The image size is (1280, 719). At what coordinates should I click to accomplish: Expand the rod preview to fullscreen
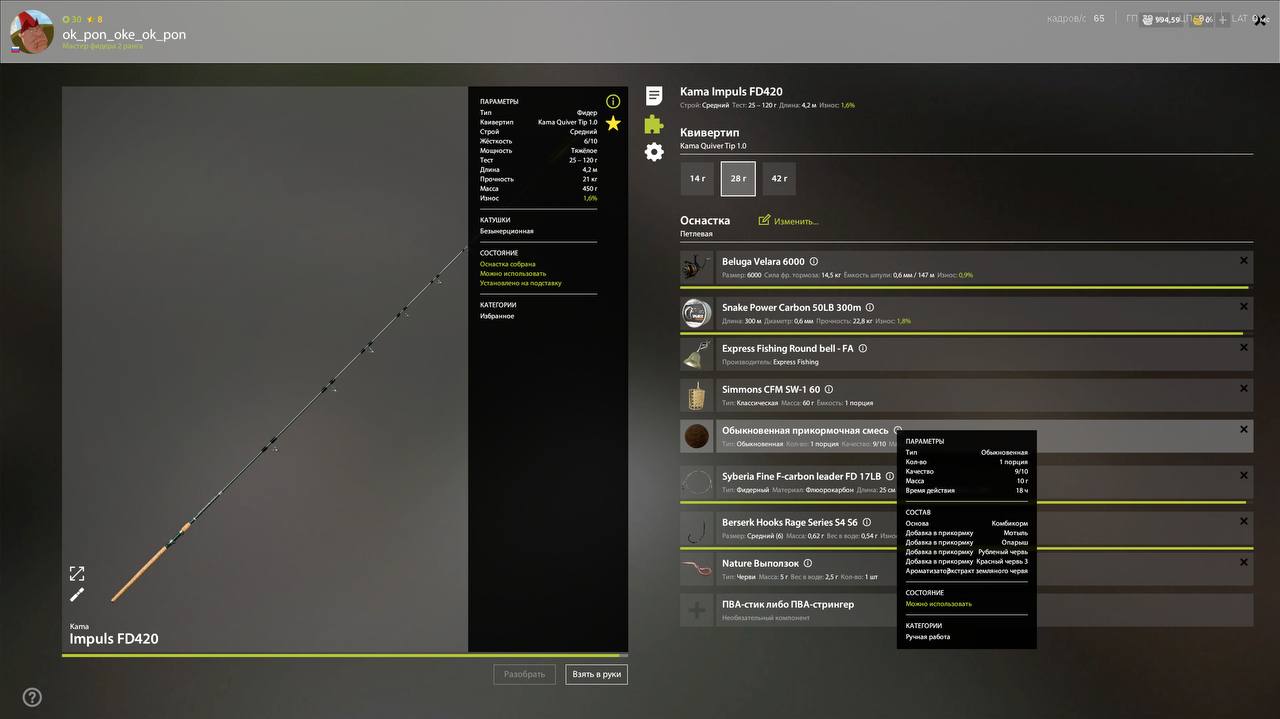(77, 573)
